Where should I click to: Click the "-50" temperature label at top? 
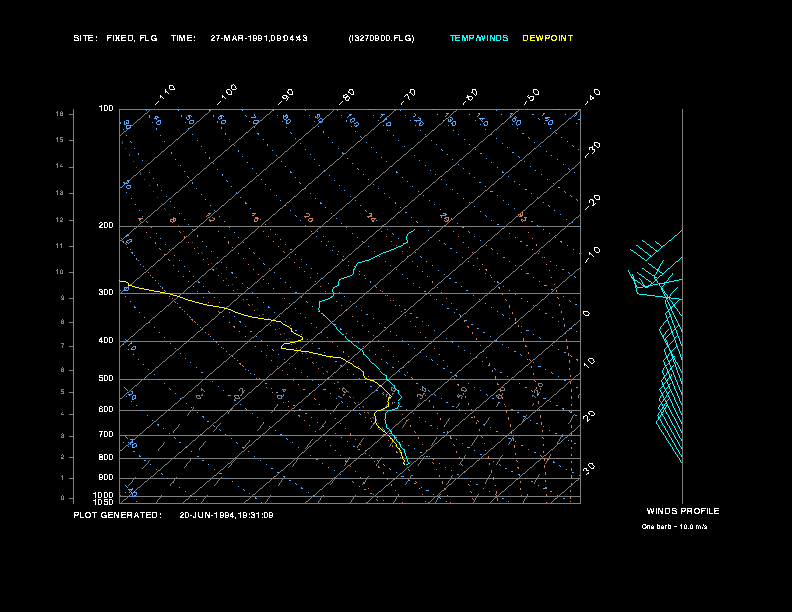532,97
